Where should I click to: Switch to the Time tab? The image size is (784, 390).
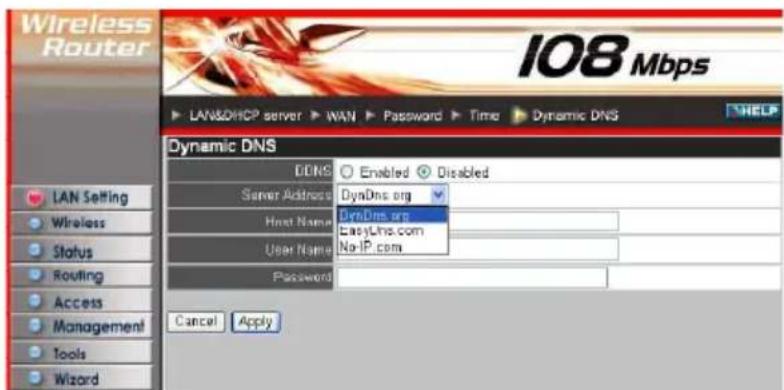click(484, 116)
